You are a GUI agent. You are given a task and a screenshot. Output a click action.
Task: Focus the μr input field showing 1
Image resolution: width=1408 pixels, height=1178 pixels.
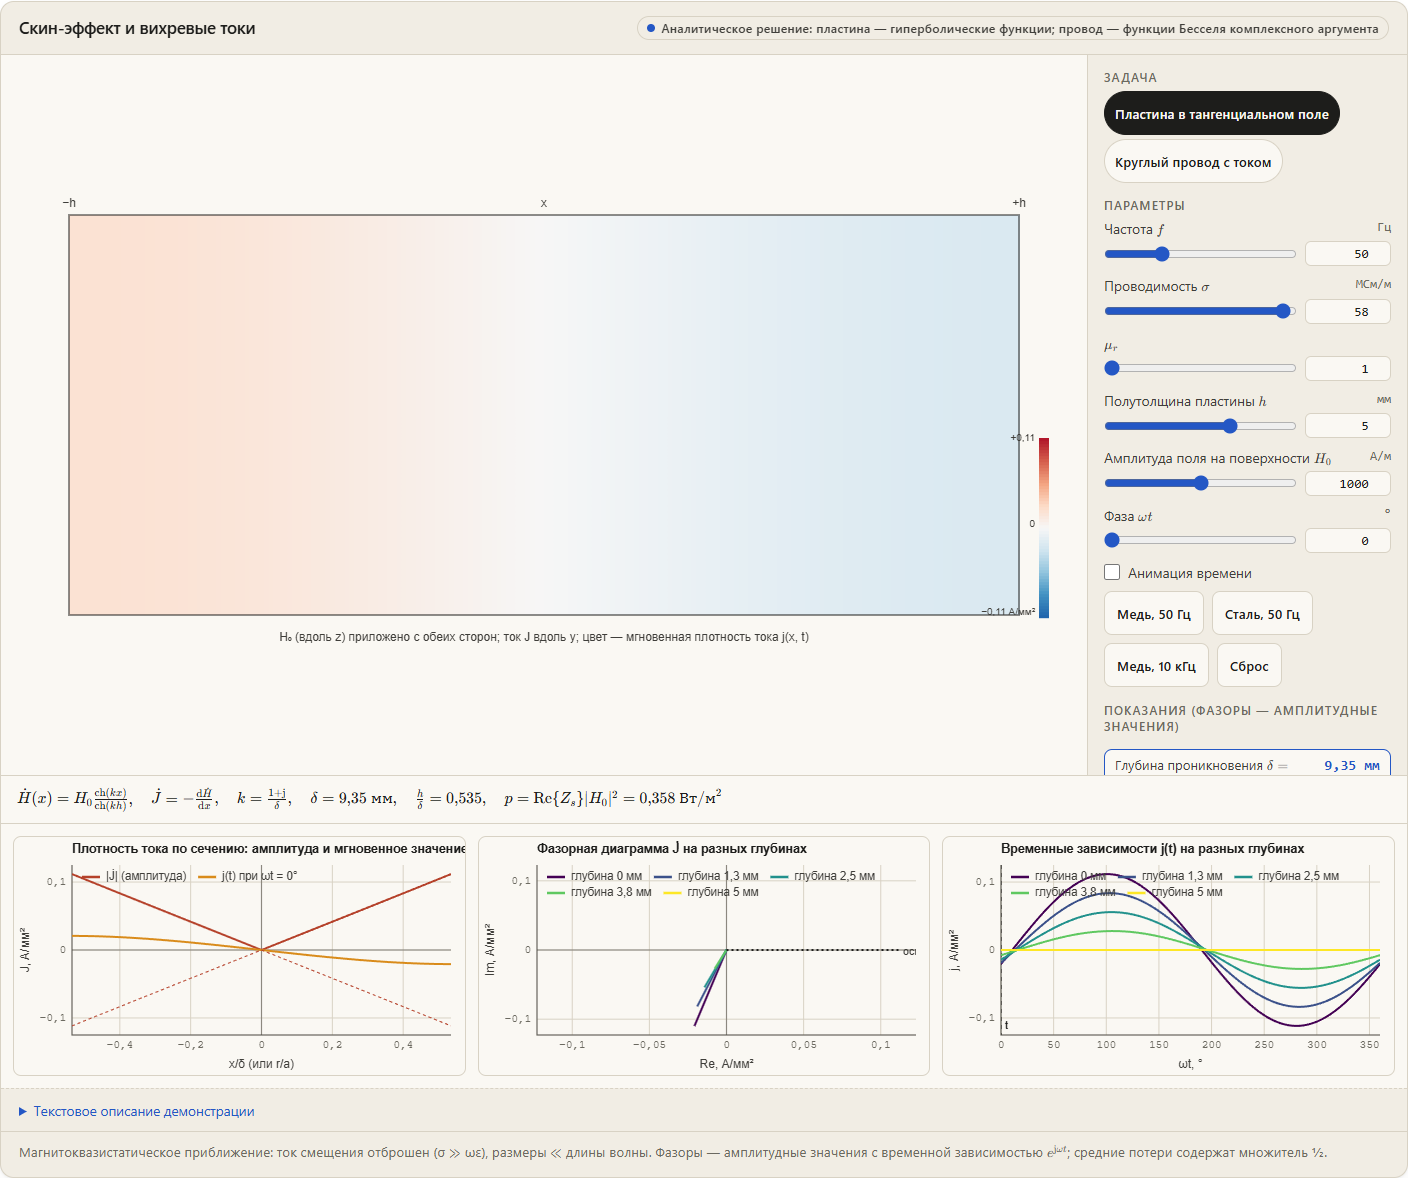point(1348,369)
